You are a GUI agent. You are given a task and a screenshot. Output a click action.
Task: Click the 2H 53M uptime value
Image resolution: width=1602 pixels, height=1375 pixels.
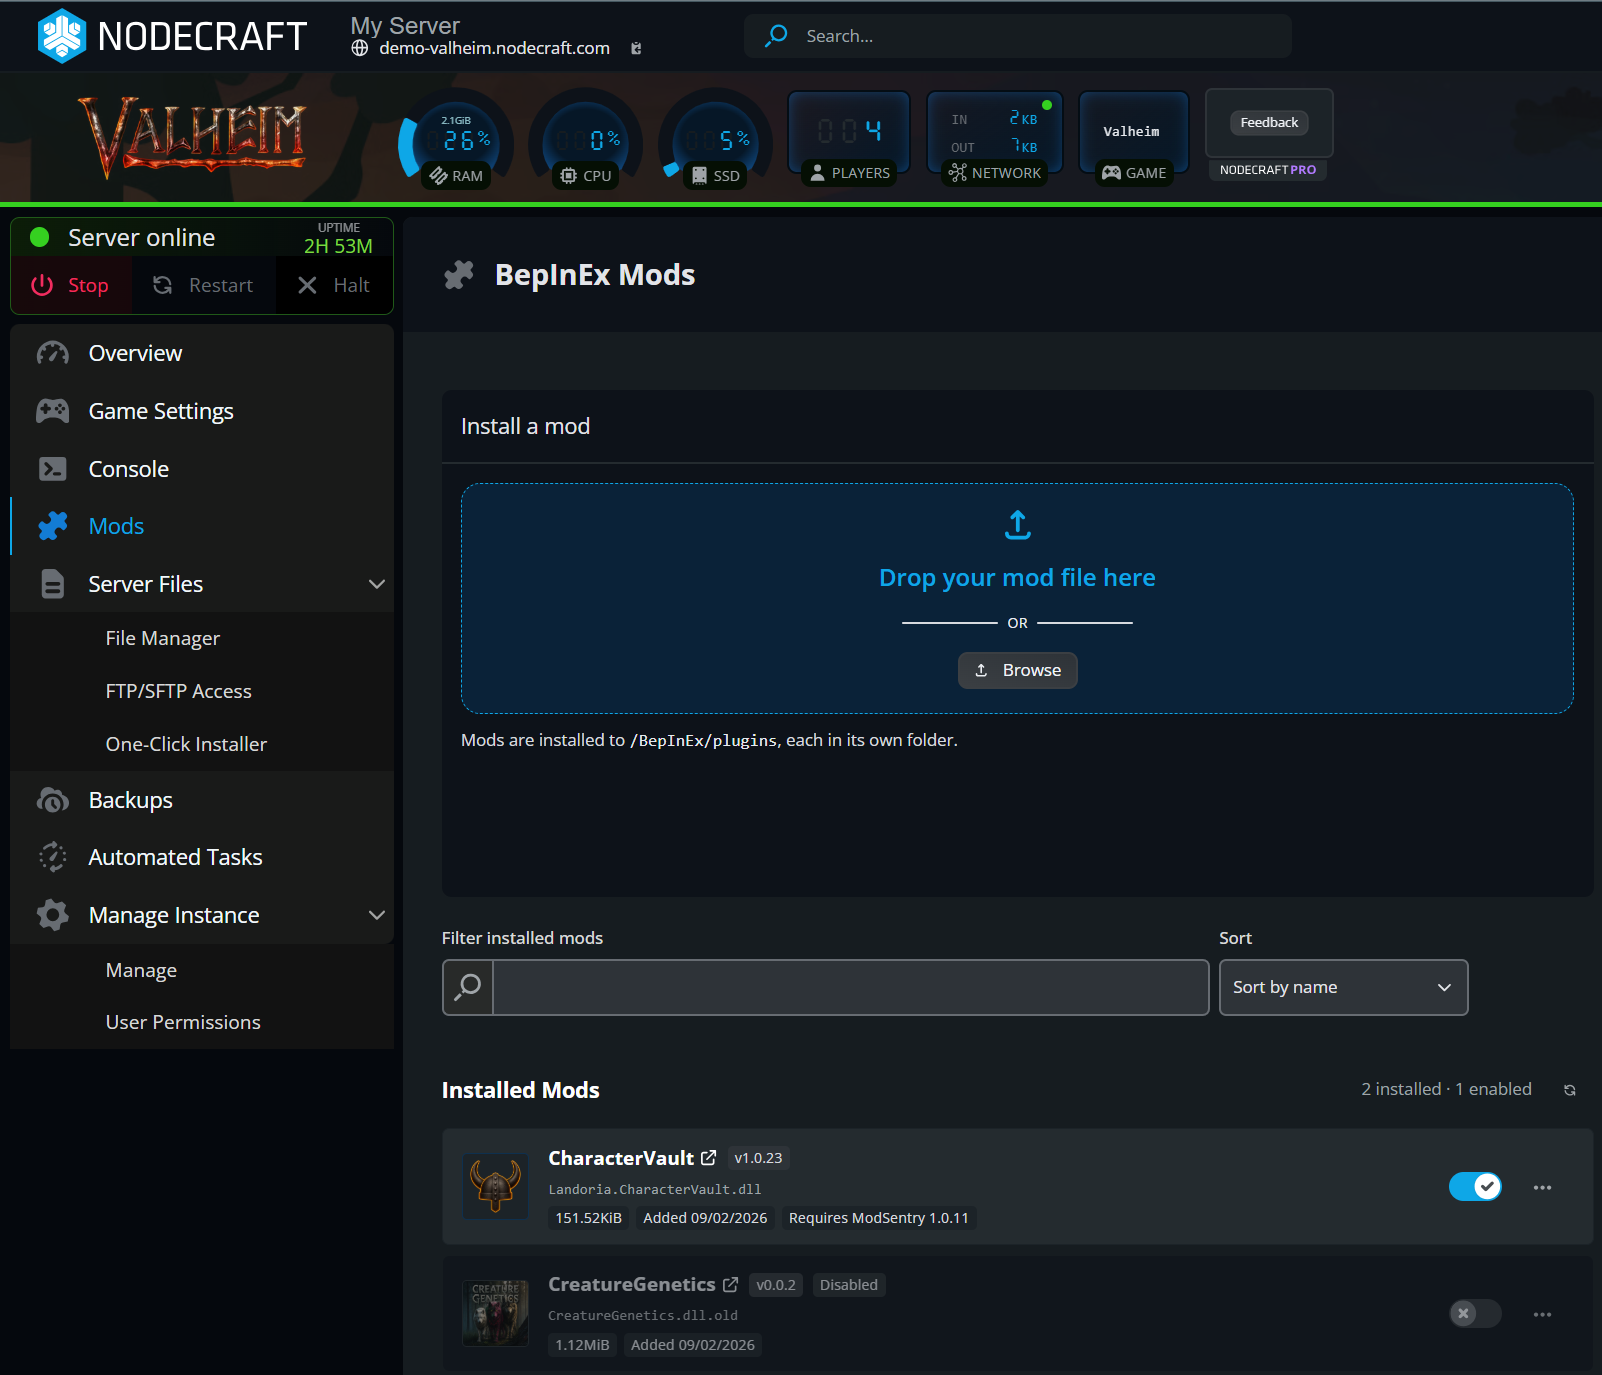338,246
